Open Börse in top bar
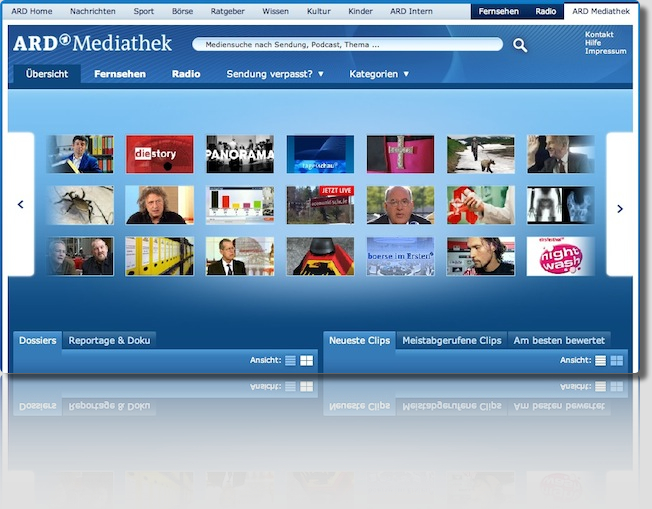 [182, 11]
